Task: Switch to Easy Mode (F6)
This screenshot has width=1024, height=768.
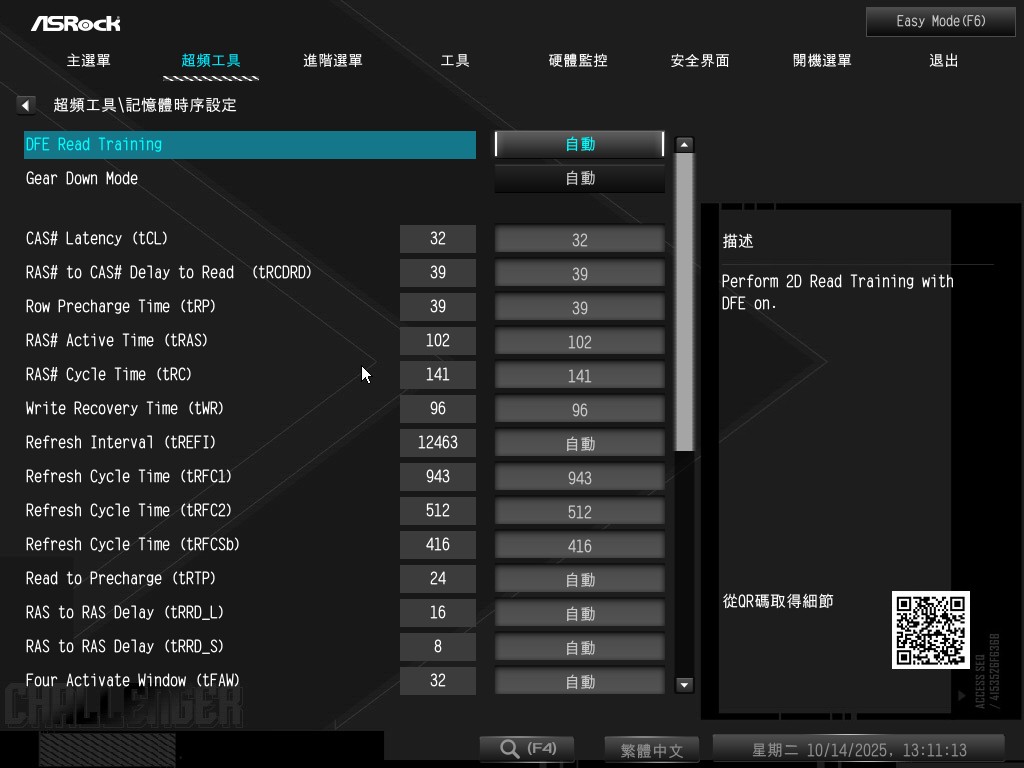Action: point(940,21)
